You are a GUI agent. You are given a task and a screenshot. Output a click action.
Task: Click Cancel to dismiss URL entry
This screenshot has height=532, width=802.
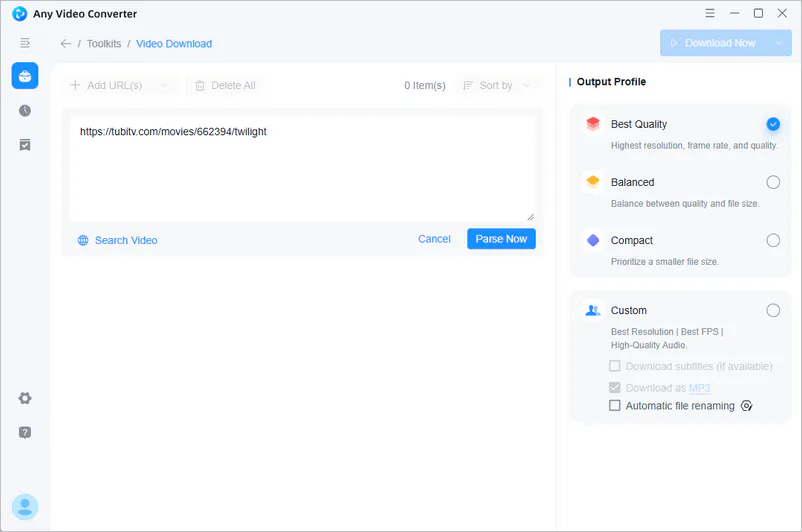click(x=434, y=239)
